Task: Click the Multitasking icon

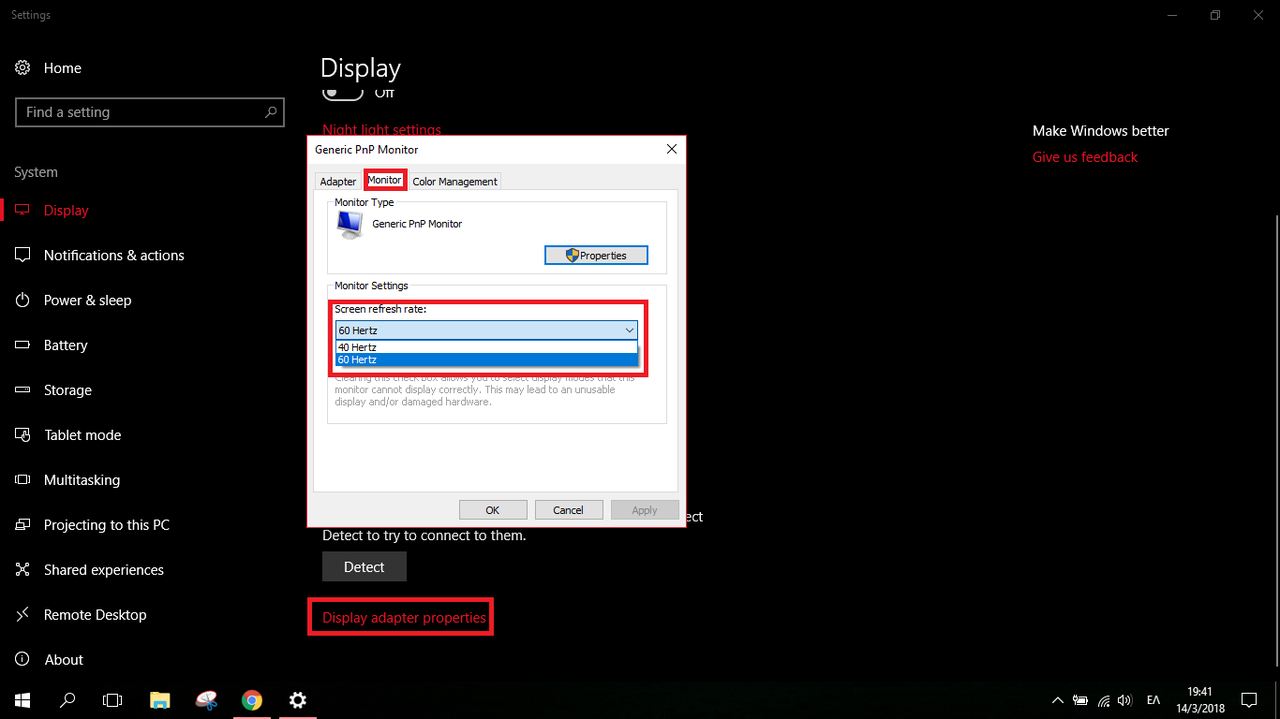Action: pyautogui.click(x=23, y=480)
